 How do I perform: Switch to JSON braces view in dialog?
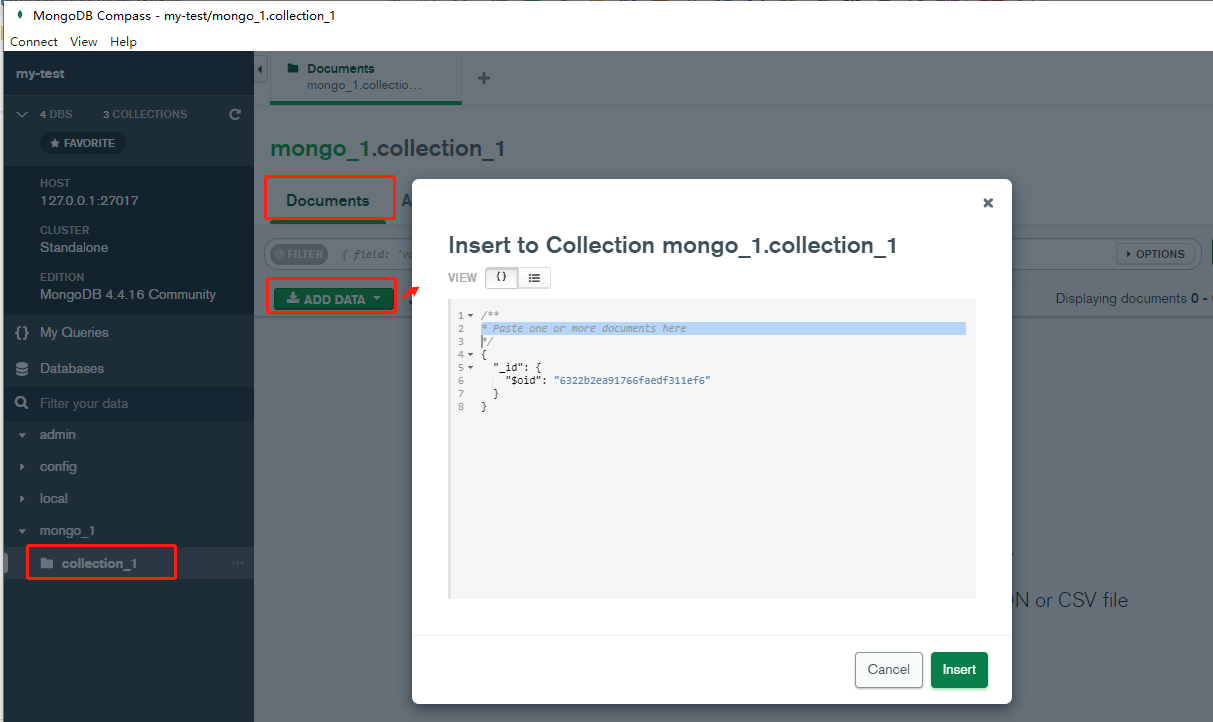[x=502, y=277]
